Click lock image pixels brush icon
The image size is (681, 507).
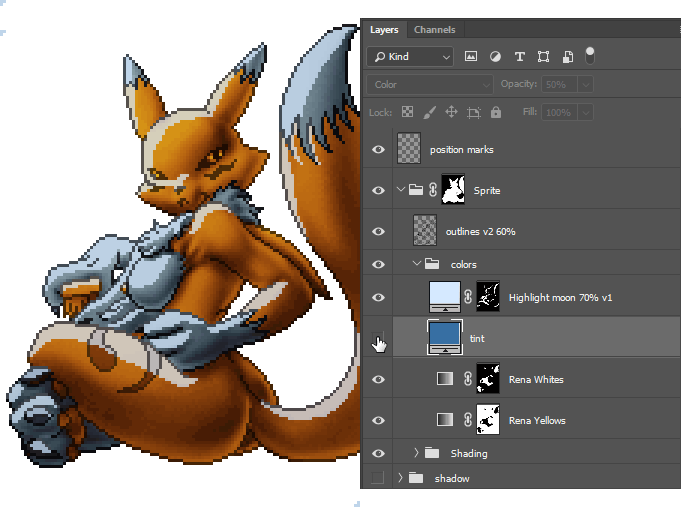pos(430,112)
